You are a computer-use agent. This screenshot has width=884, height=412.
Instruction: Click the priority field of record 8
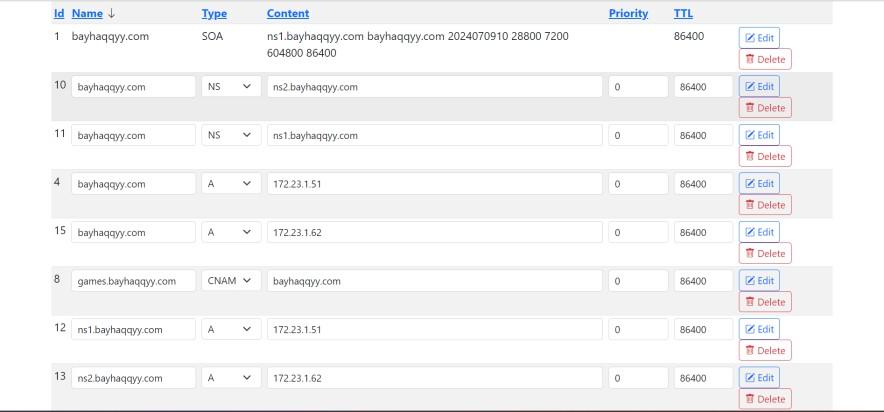[x=638, y=281]
